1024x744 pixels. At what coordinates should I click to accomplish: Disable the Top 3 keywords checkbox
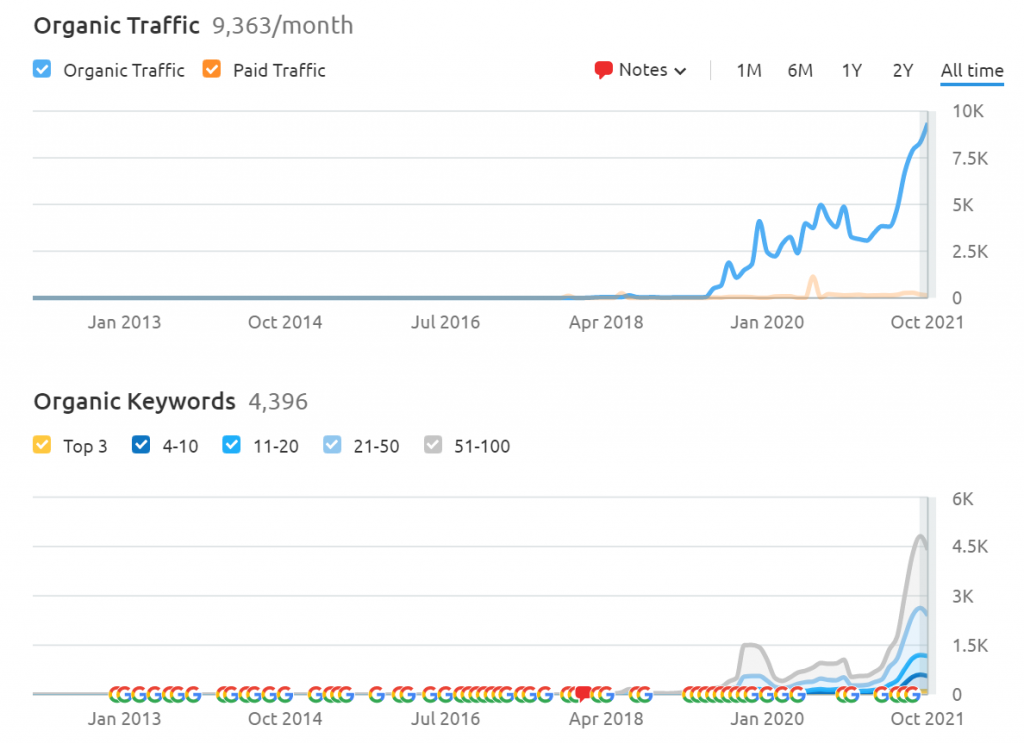coord(42,446)
